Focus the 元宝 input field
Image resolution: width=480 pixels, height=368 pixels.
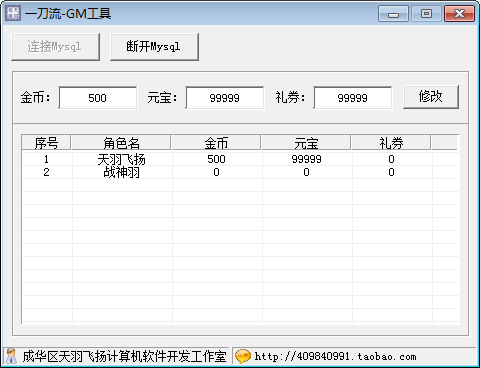tap(225, 98)
